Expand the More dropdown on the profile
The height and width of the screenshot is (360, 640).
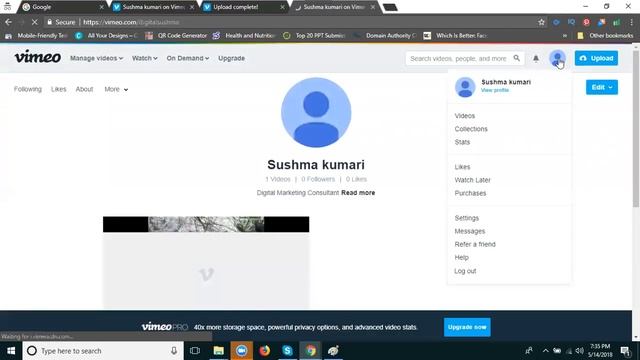click(x=116, y=89)
